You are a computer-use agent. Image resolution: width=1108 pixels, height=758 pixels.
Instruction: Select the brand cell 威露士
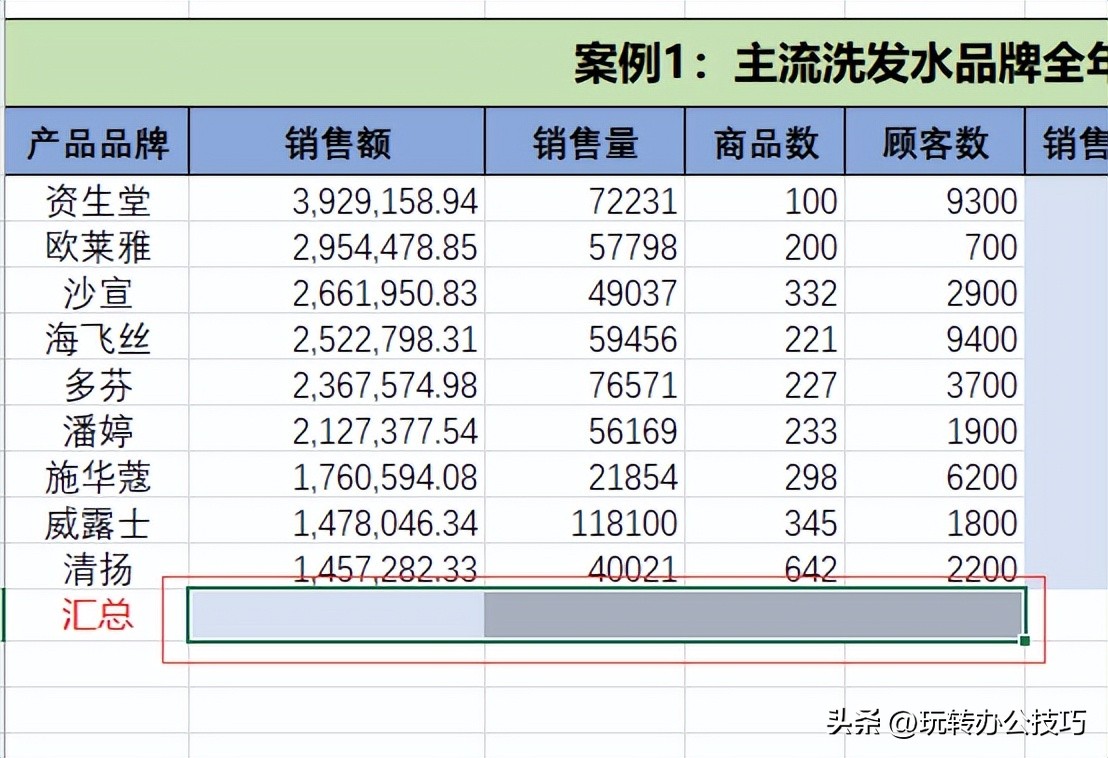pyautogui.click(x=97, y=521)
